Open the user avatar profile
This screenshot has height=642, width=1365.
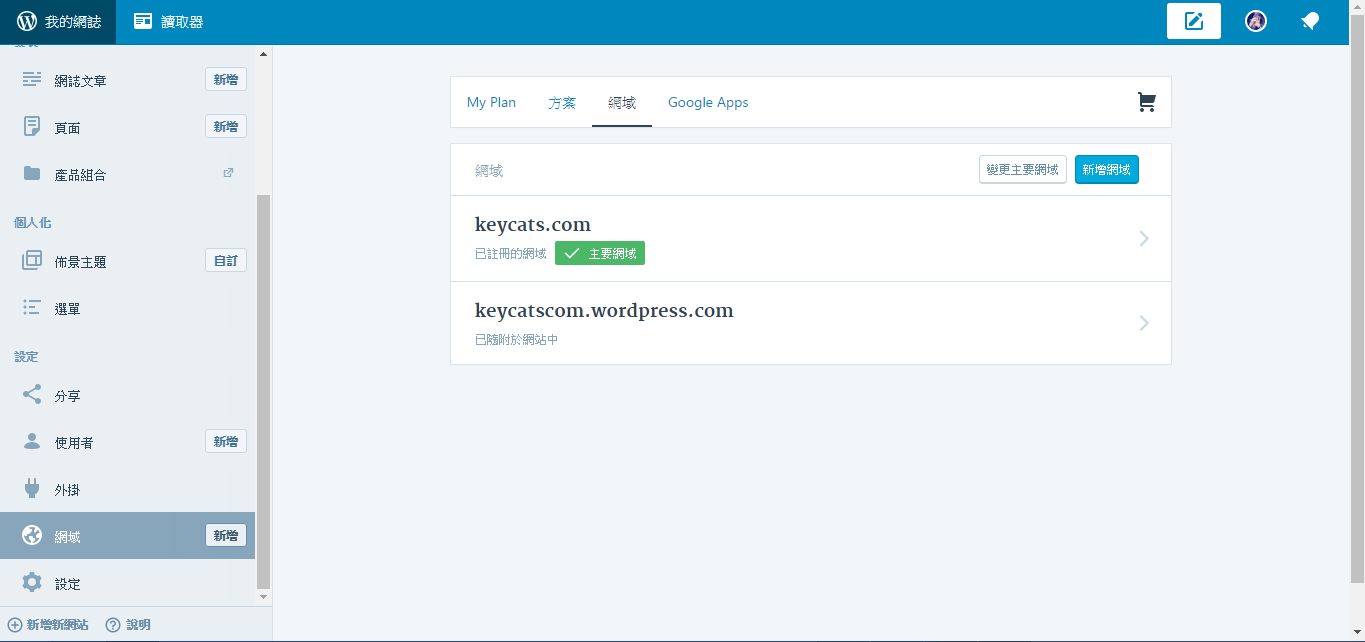1256,21
